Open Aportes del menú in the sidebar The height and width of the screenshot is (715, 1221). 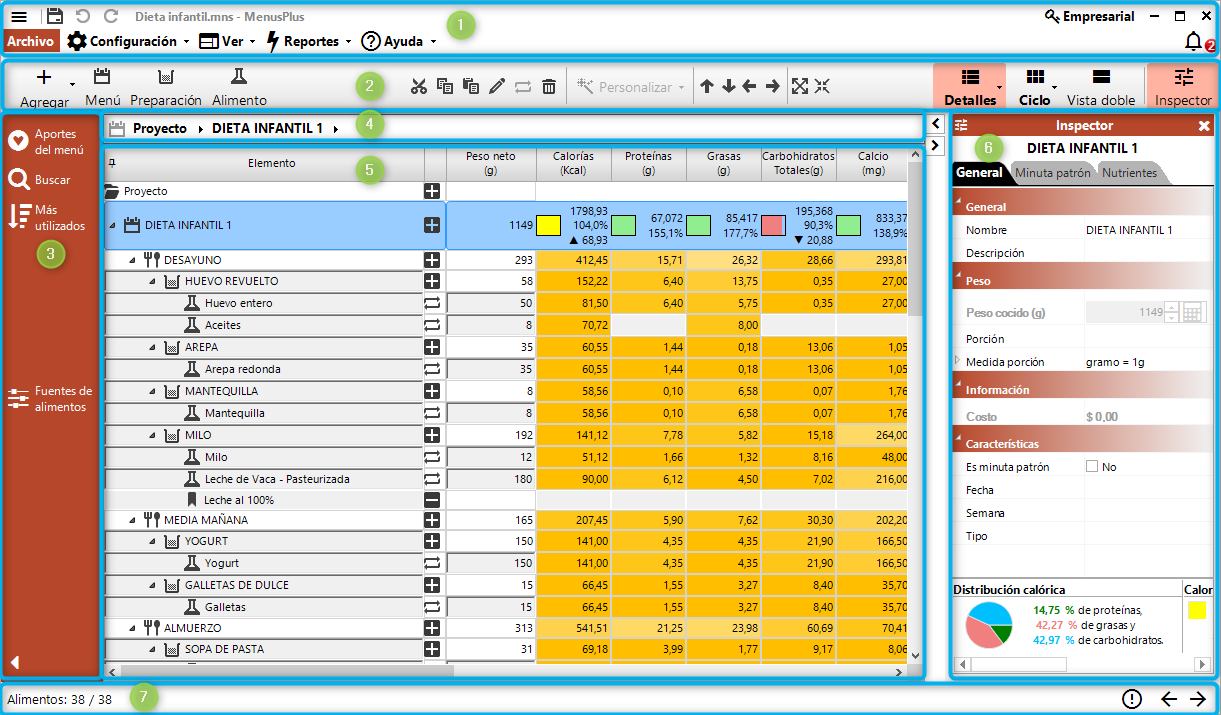coord(50,141)
